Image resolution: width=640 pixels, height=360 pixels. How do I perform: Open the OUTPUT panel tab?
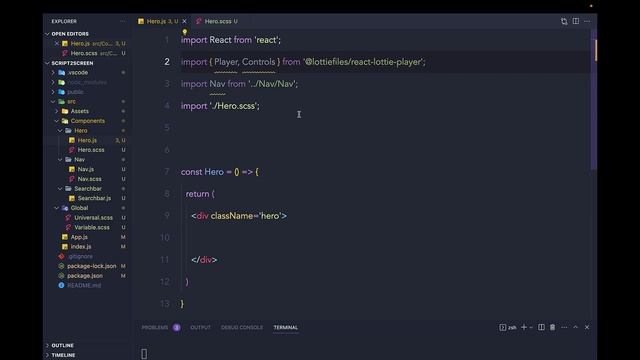200,327
